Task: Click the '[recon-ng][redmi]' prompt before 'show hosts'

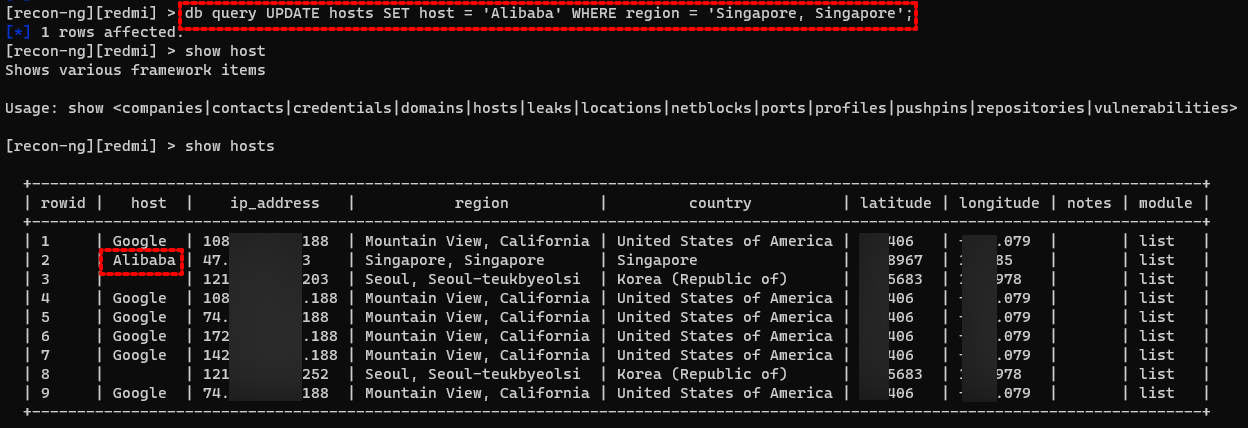Action: click(81, 146)
